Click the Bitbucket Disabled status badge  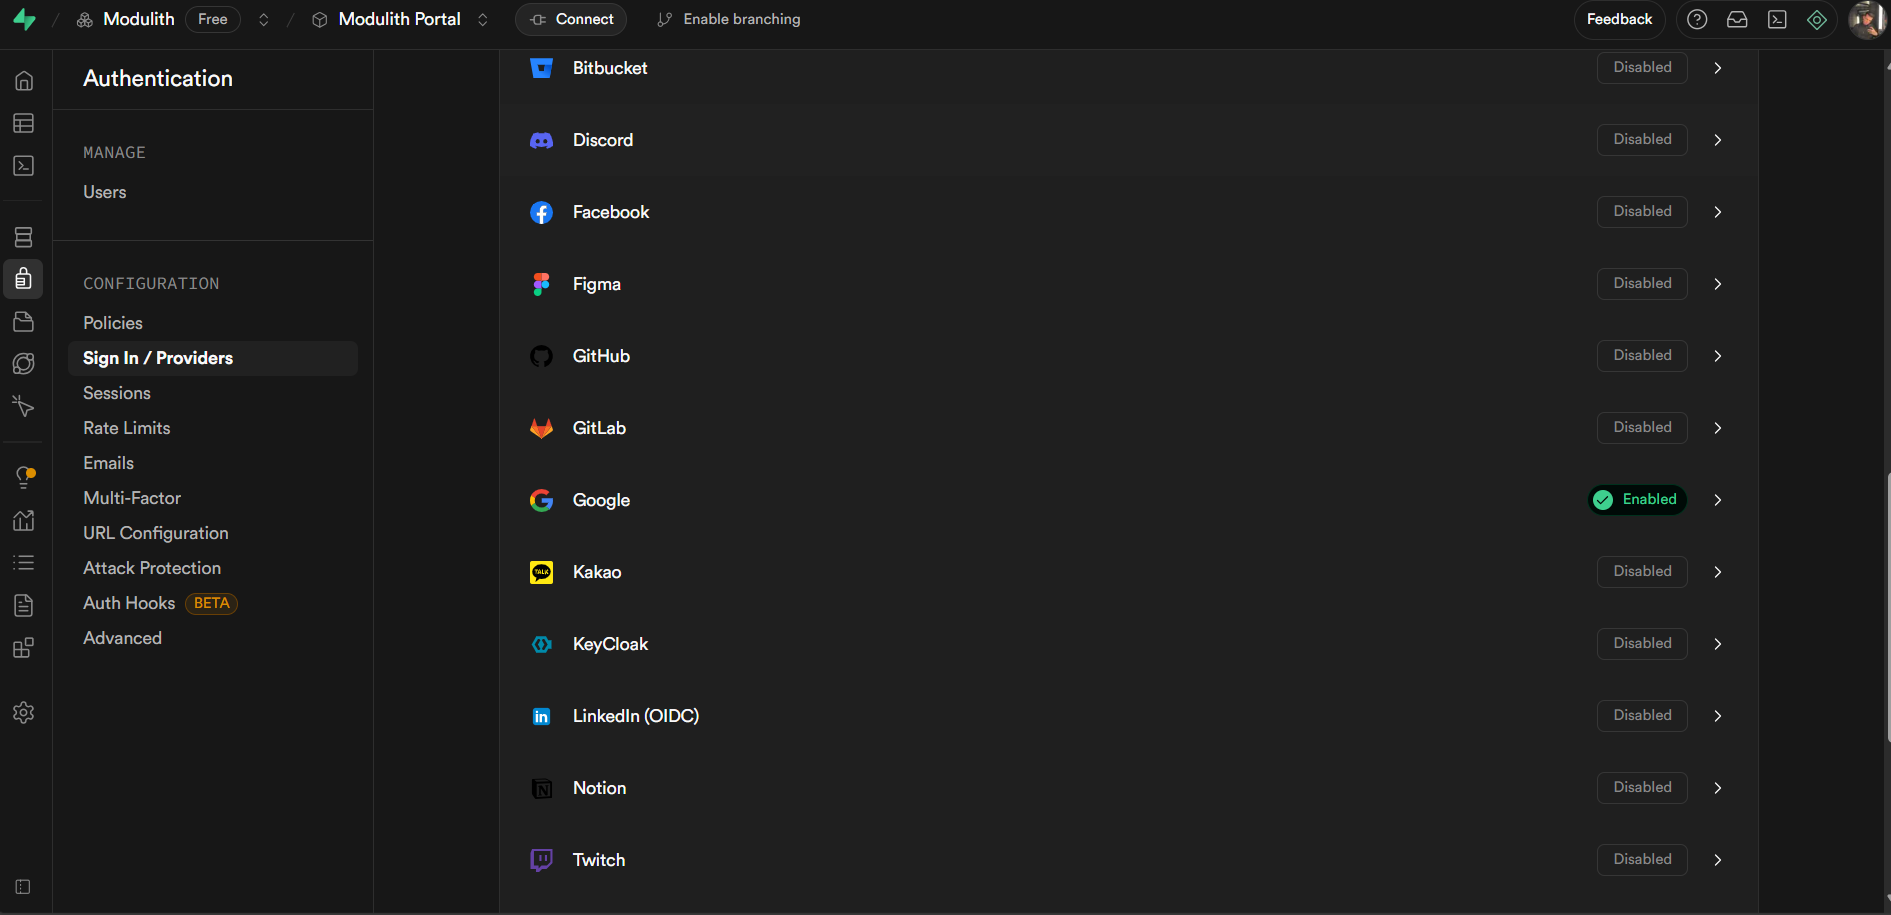coord(1642,67)
